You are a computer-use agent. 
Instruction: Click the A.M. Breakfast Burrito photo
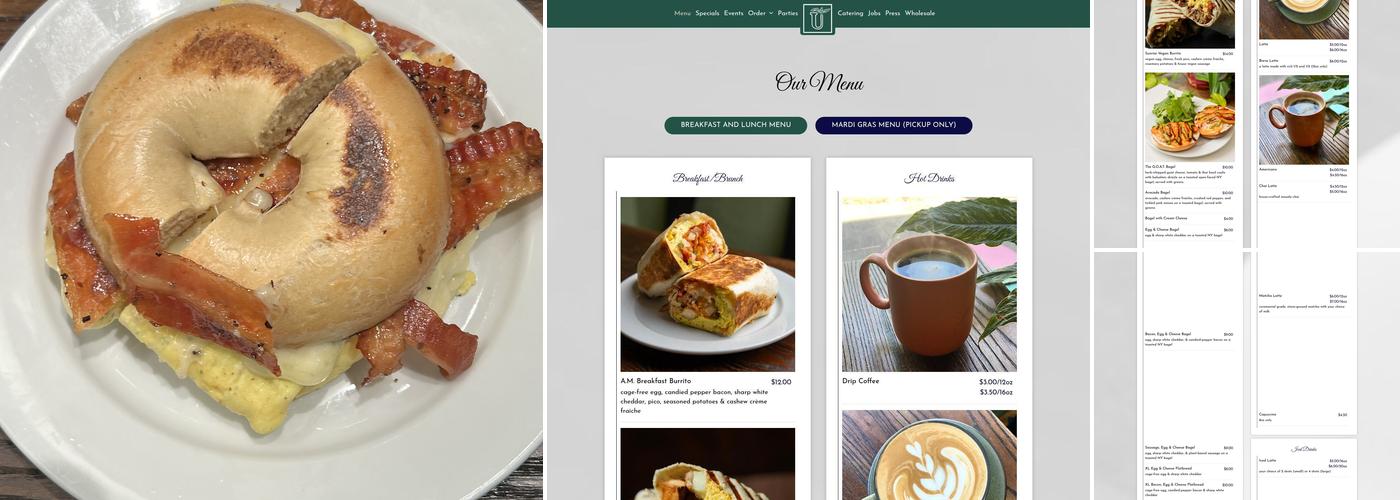pyautogui.click(x=708, y=284)
